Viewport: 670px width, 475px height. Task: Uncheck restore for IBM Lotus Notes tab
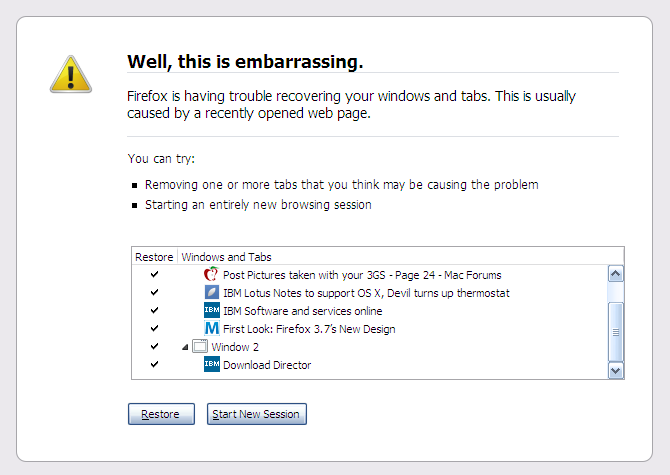pyautogui.click(x=154, y=292)
